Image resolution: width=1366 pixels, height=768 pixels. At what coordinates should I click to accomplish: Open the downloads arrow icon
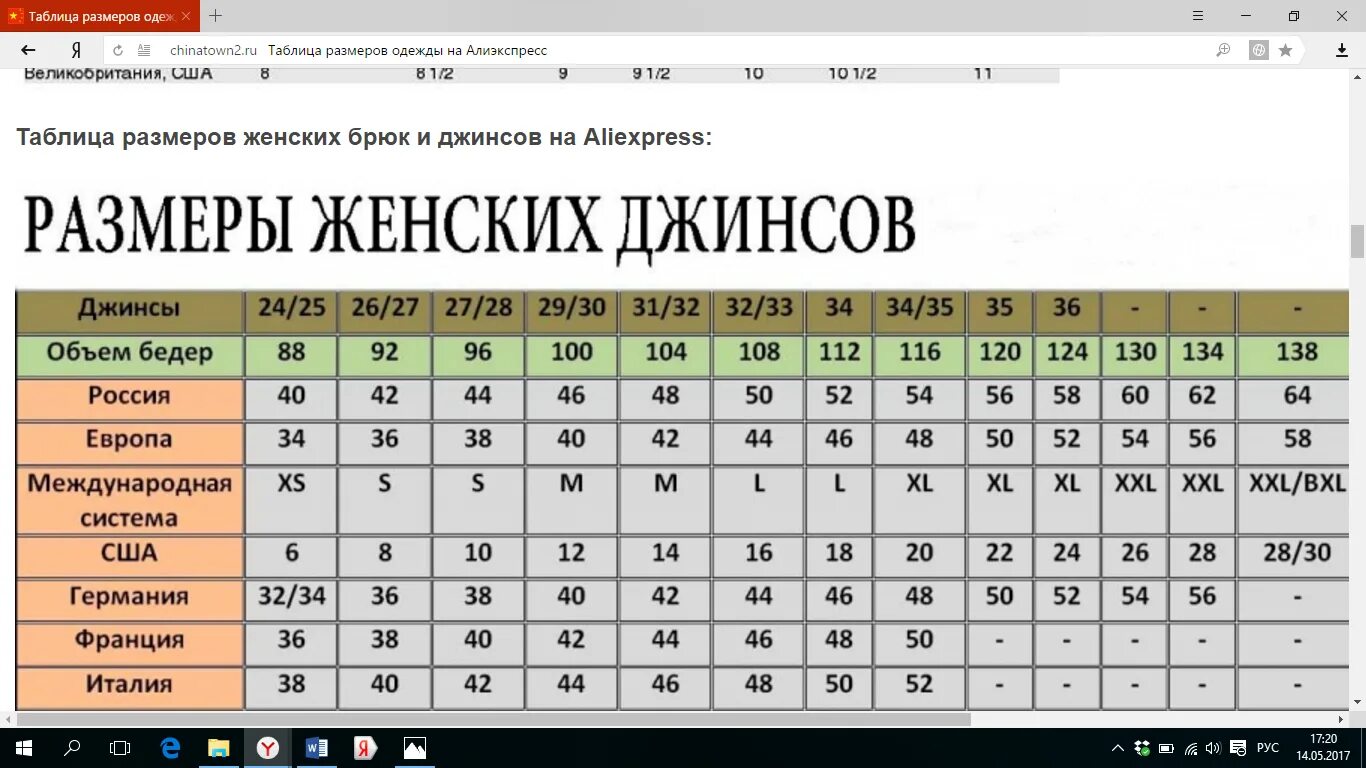click(1342, 50)
